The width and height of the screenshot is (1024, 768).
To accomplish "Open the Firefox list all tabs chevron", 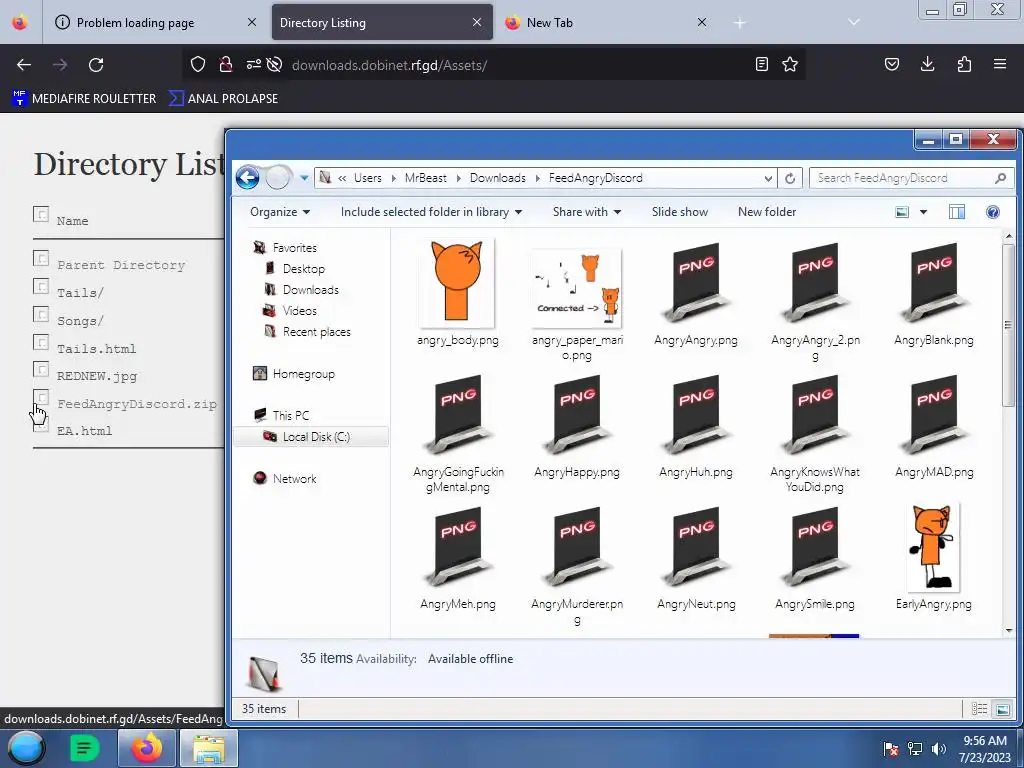I will pyautogui.click(x=854, y=22).
